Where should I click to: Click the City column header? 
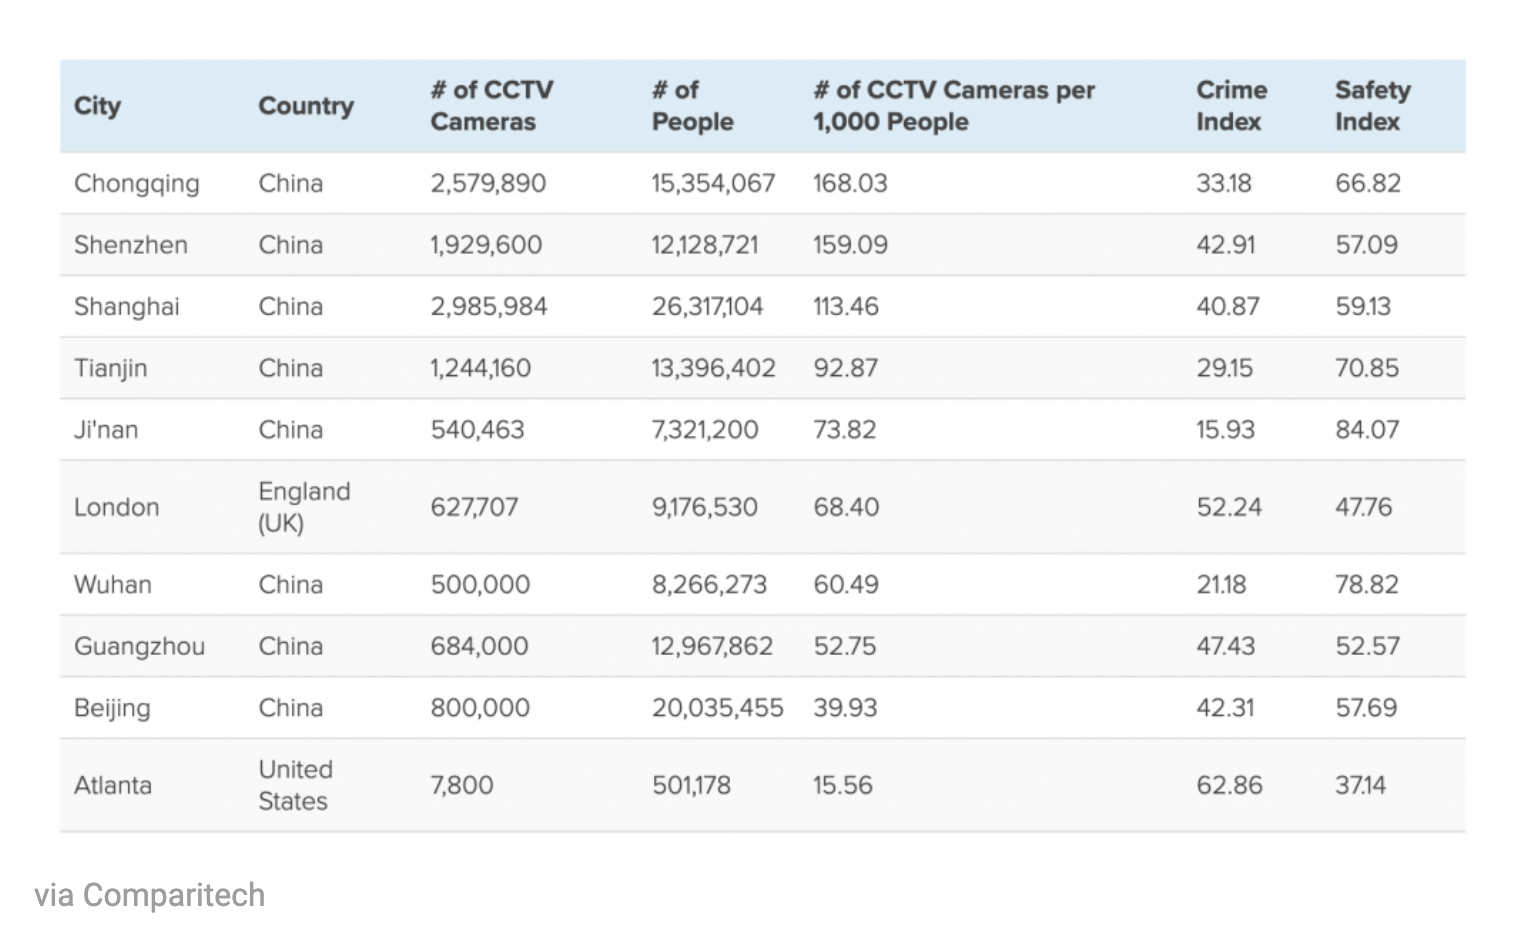point(97,106)
